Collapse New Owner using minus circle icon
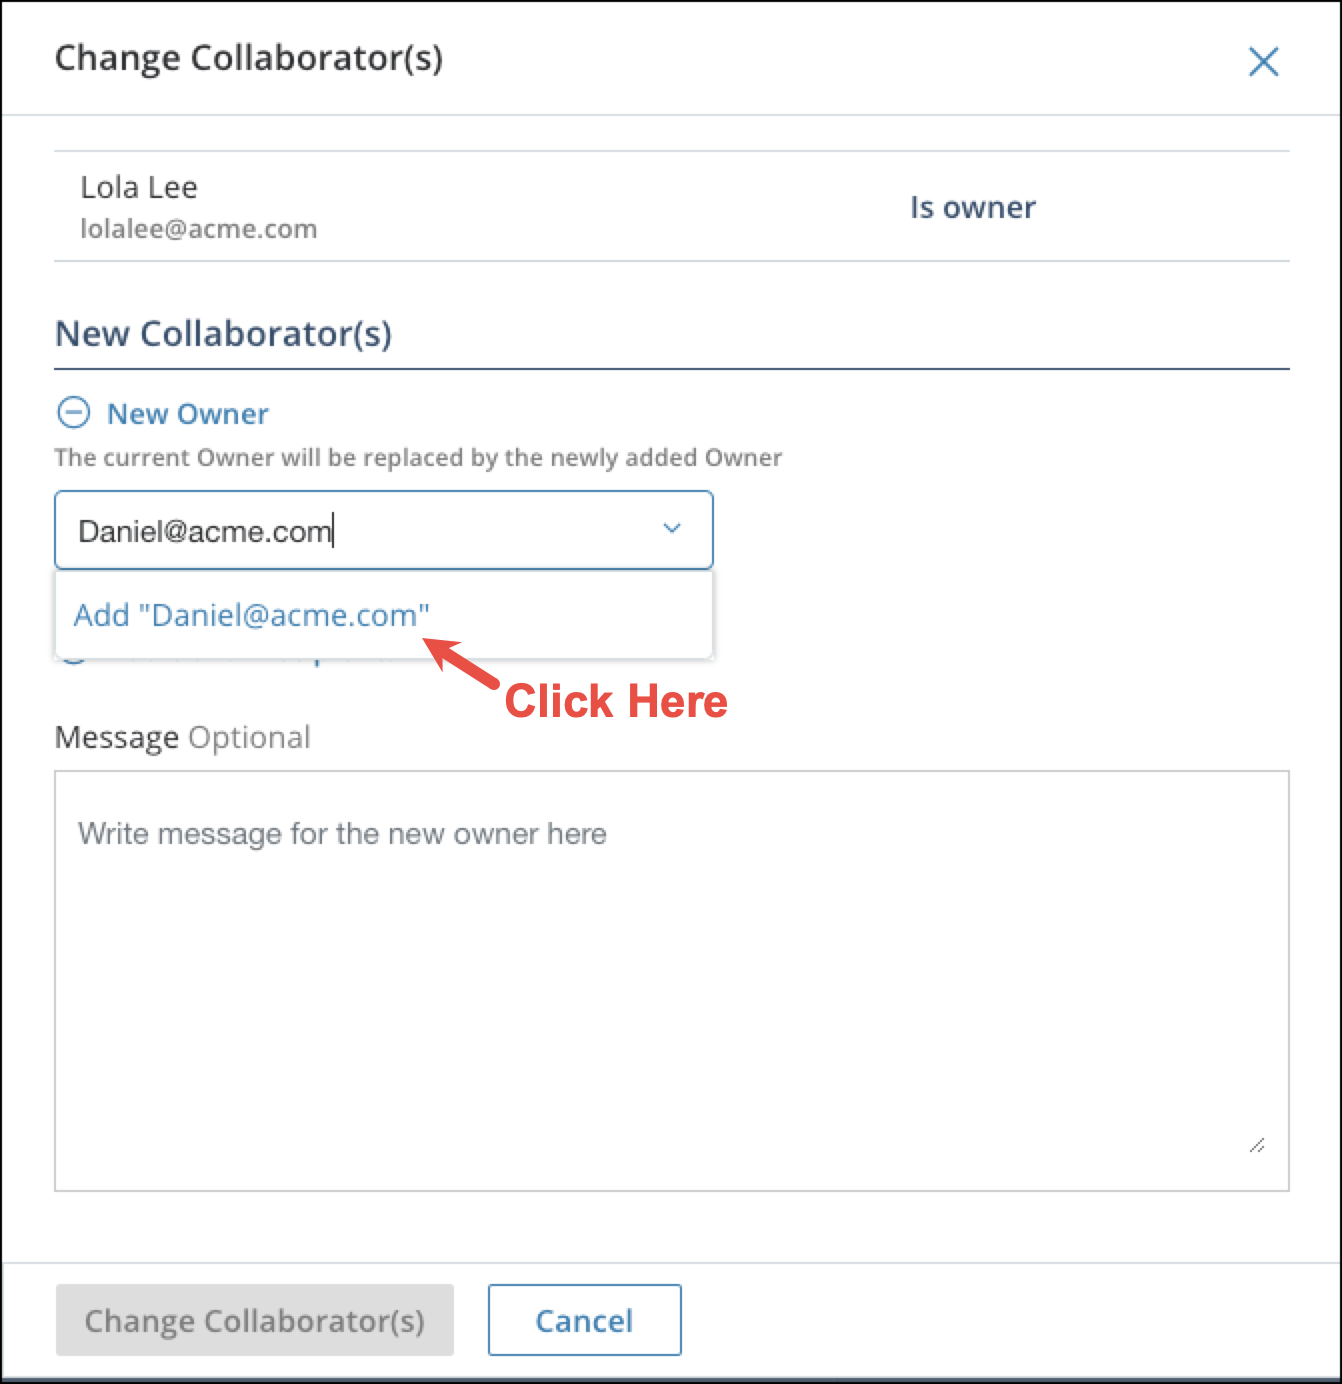The image size is (1342, 1384). [x=73, y=413]
